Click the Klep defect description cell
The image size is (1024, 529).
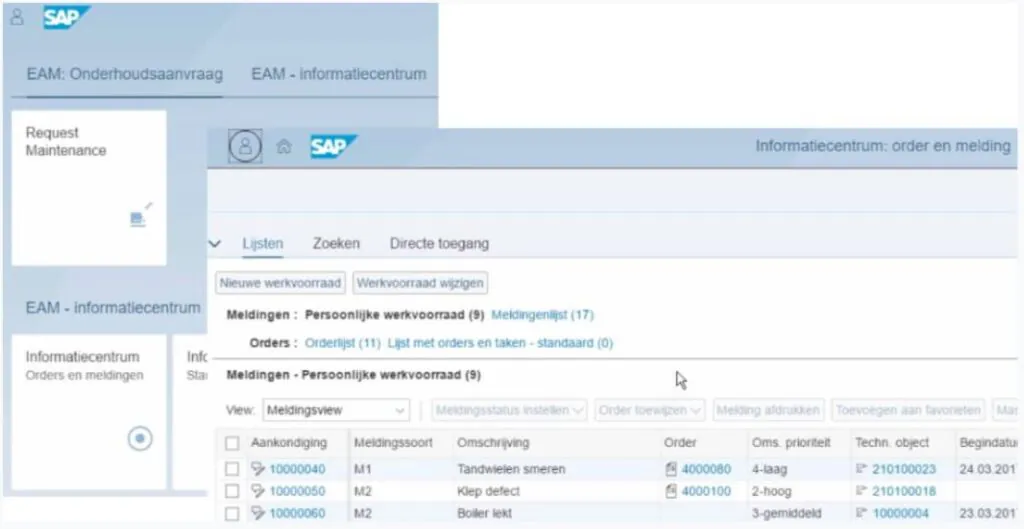tap(488, 491)
